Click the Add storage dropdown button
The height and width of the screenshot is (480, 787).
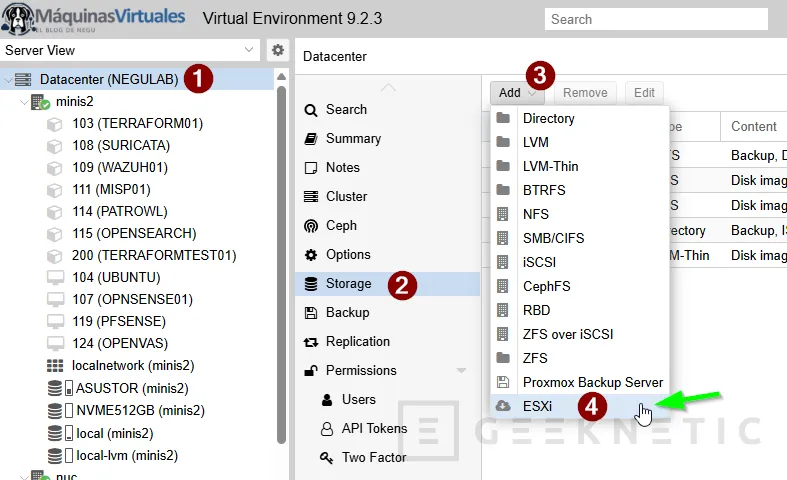coord(518,93)
